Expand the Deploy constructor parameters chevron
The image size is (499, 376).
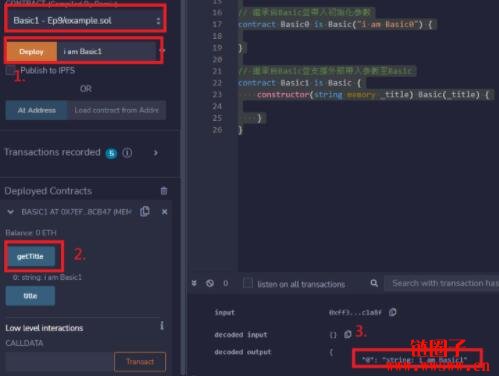(162, 51)
